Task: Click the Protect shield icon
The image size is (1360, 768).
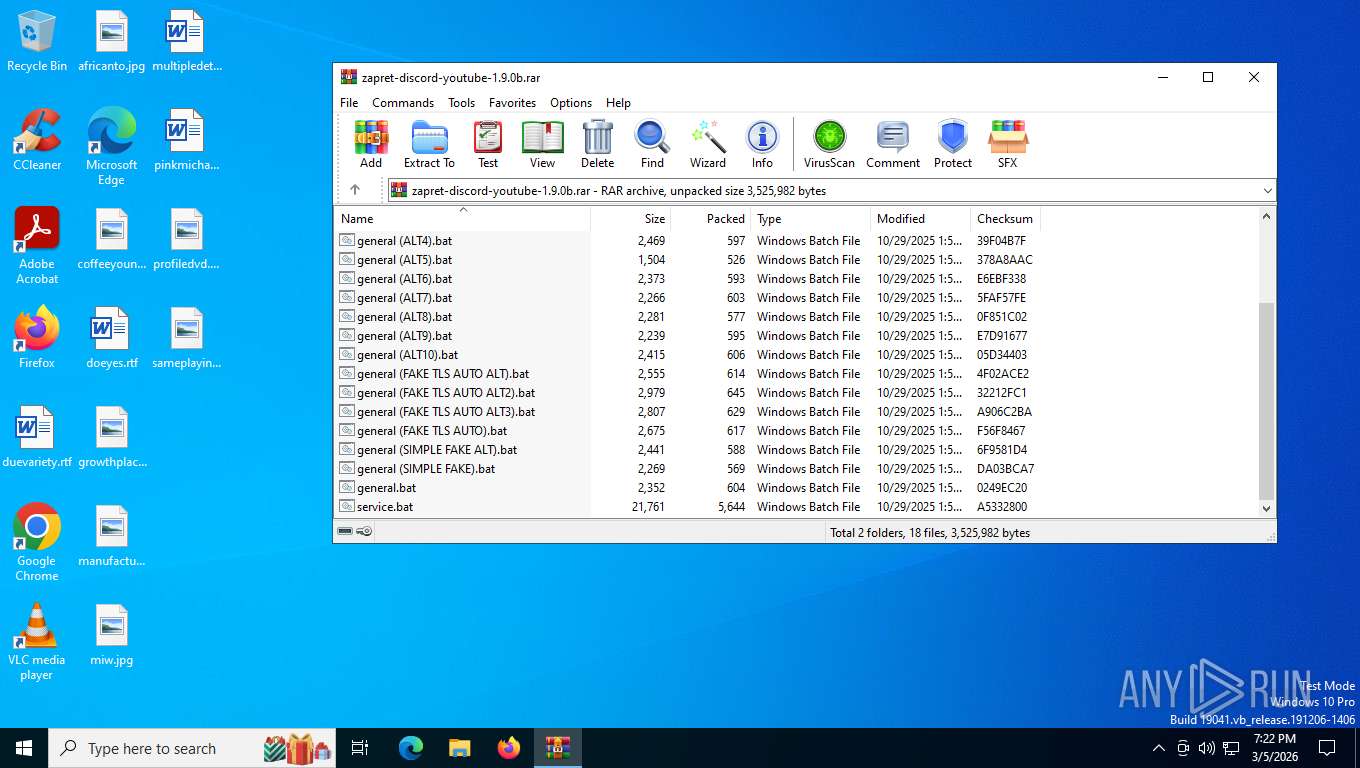Action: click(x=952, y=144)
